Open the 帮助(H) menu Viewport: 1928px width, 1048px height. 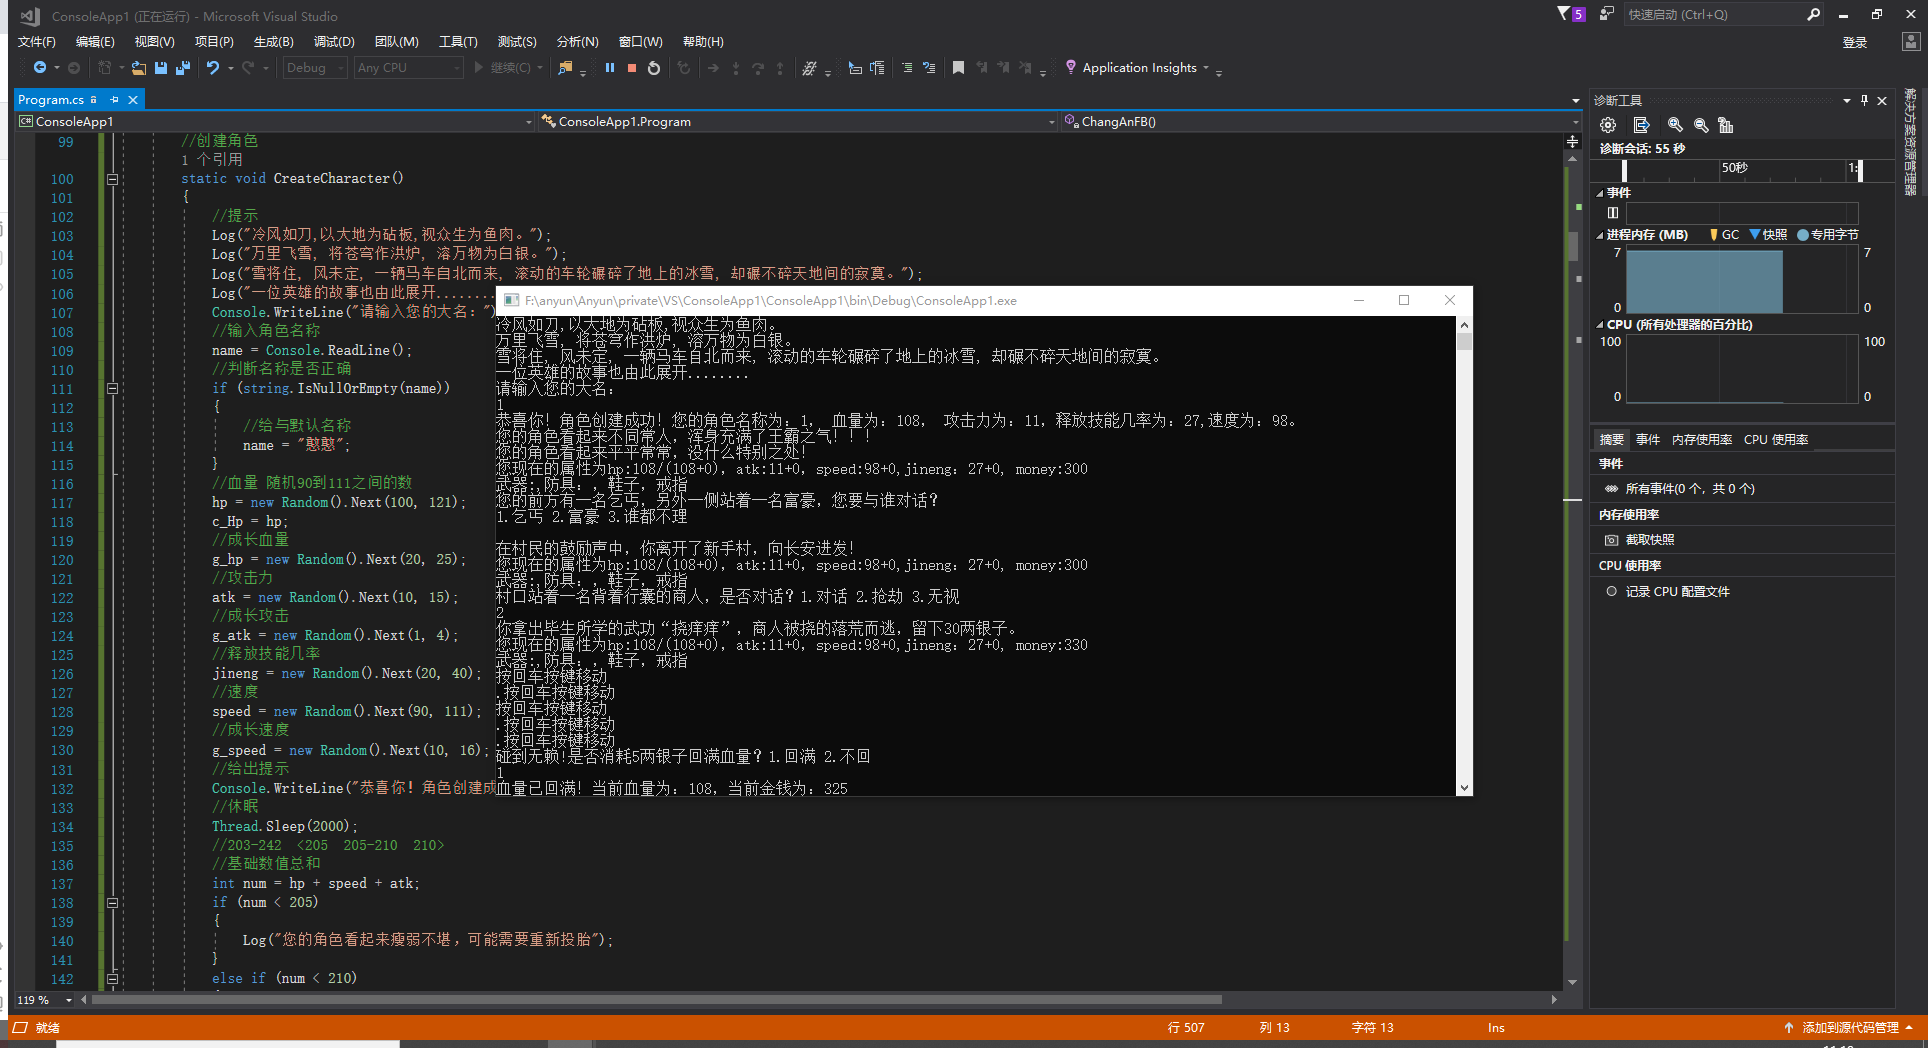point(703,41)
